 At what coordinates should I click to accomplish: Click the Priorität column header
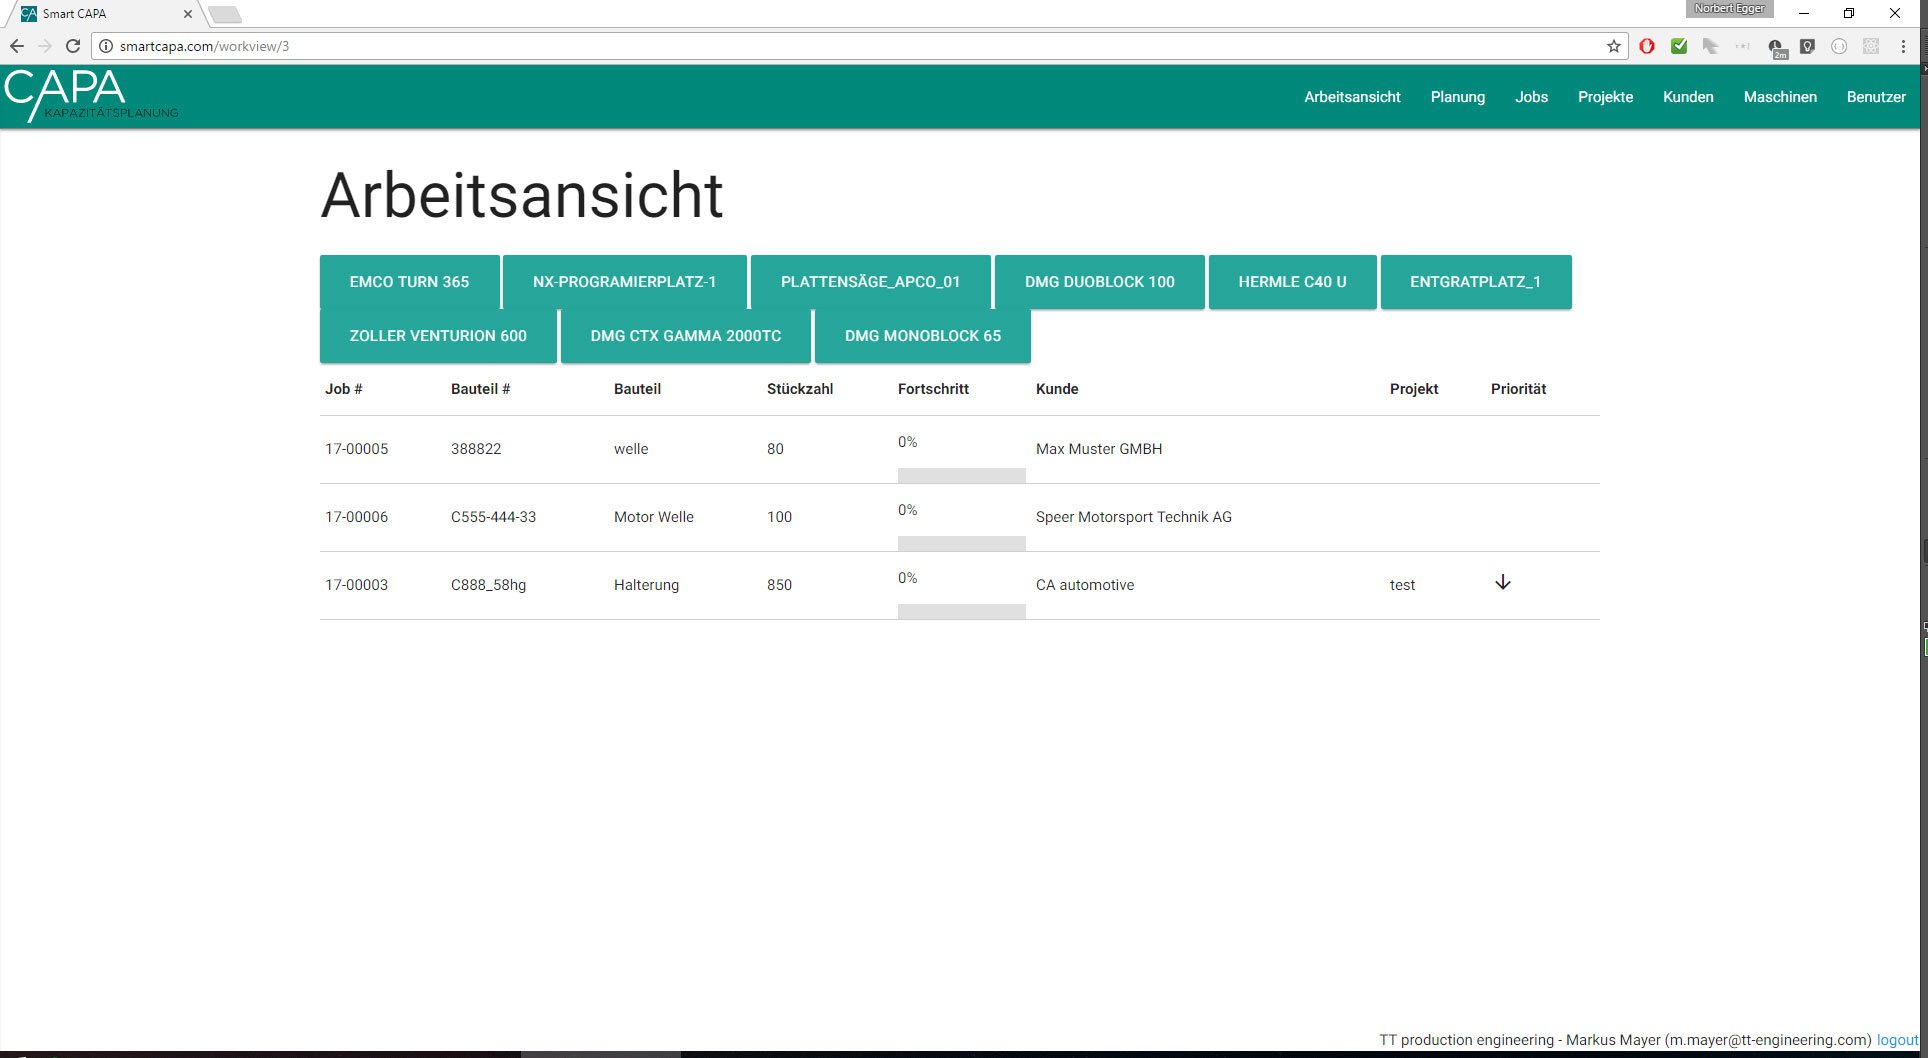click(1518, 389)
